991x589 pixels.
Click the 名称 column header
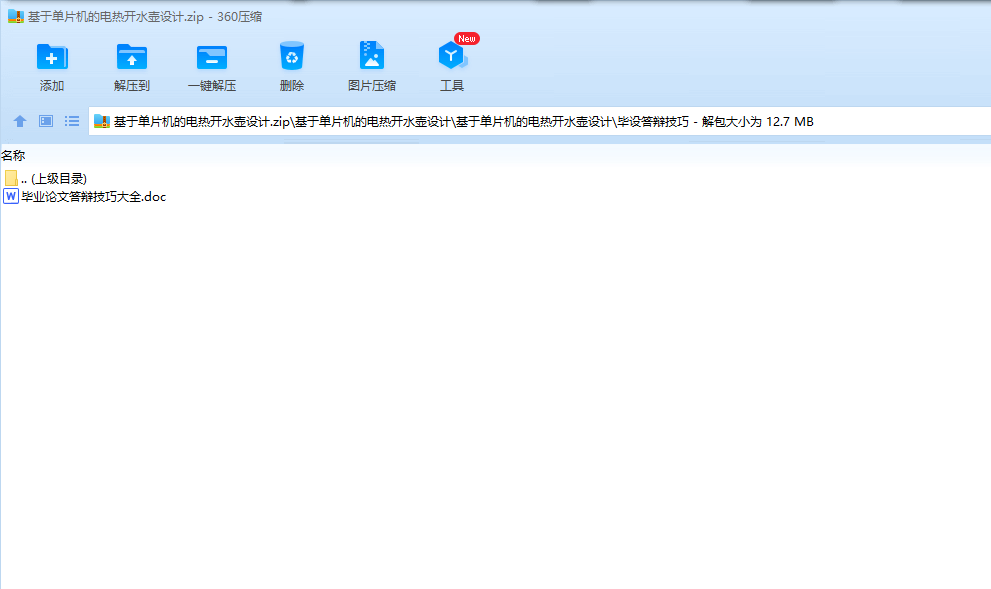[x=13, y=155]
